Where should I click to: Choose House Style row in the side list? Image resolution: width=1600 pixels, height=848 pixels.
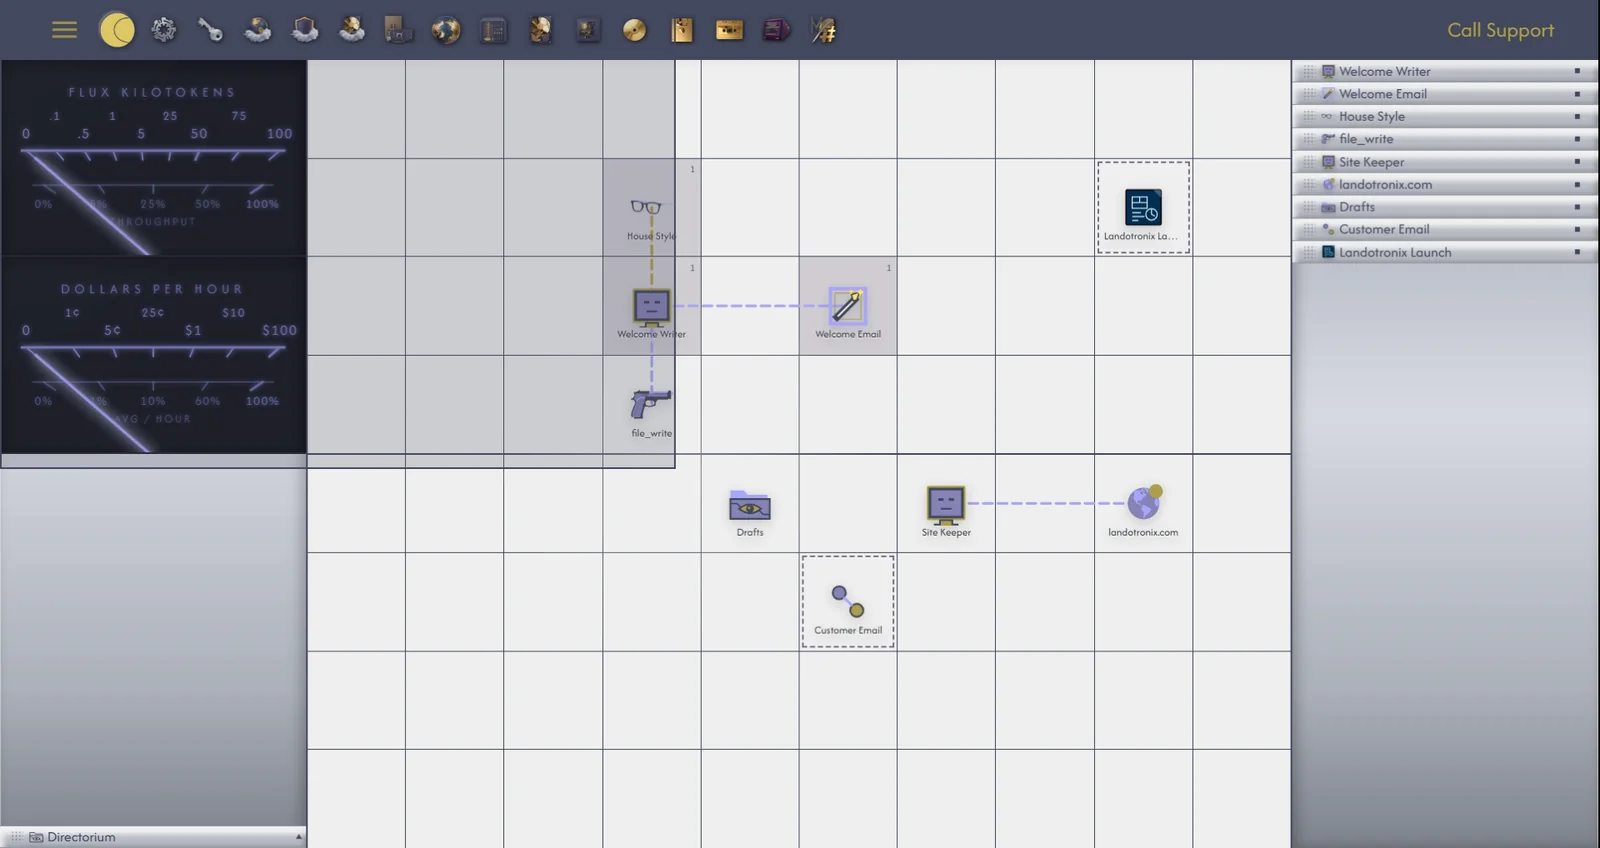pyautogui.click(x=1444, y=116)
